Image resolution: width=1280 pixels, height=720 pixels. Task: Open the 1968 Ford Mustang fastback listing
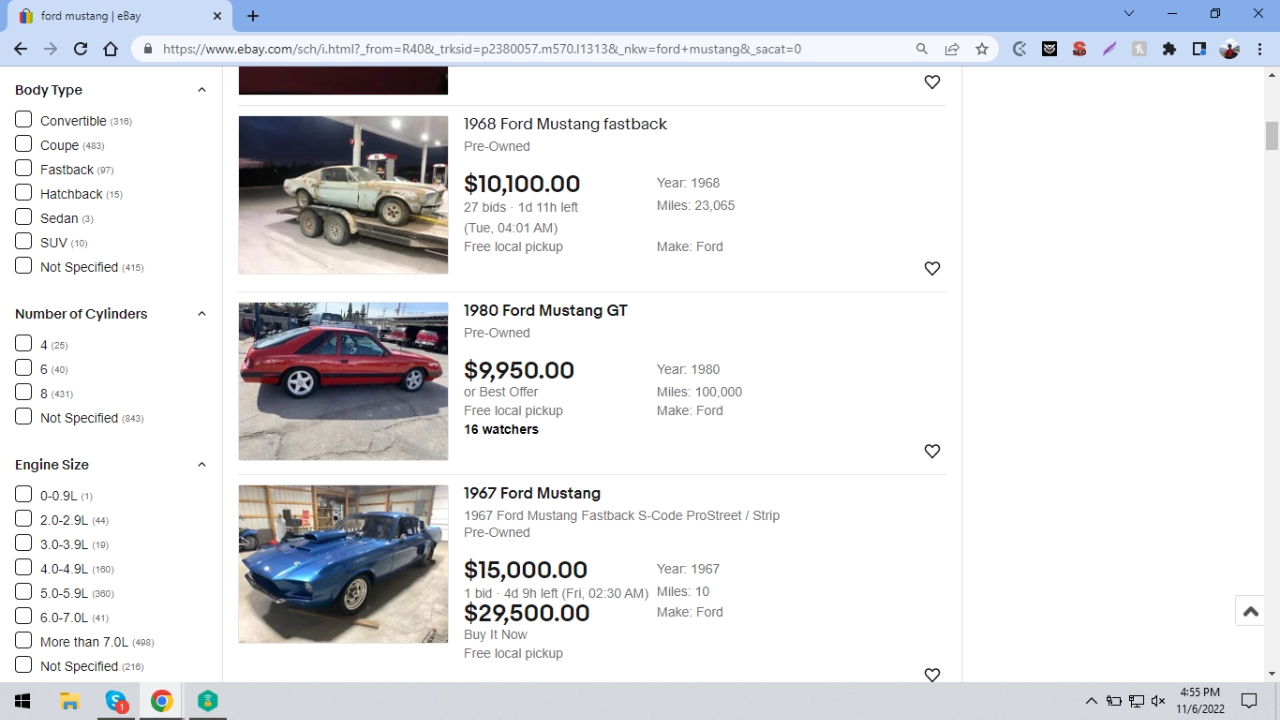(x=565, y=124)
